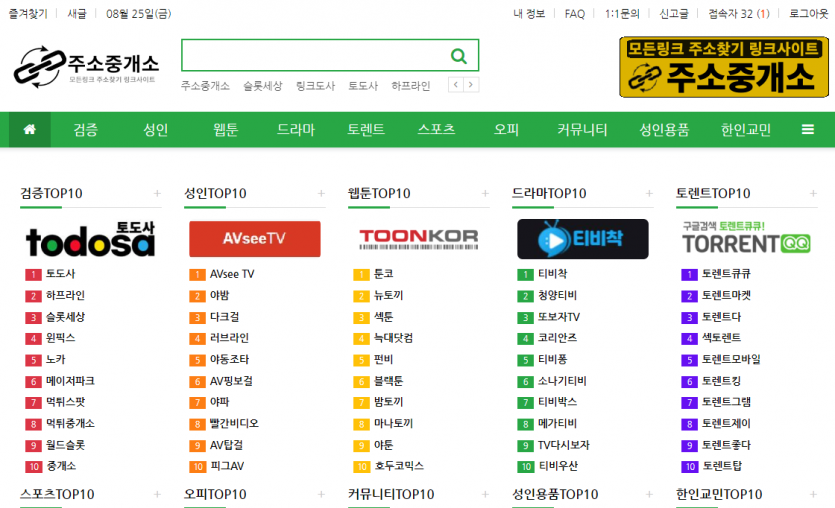
Task: Open rank 2 하프라인 in 검증TOP10 list
Action: [x=65, y=296]
